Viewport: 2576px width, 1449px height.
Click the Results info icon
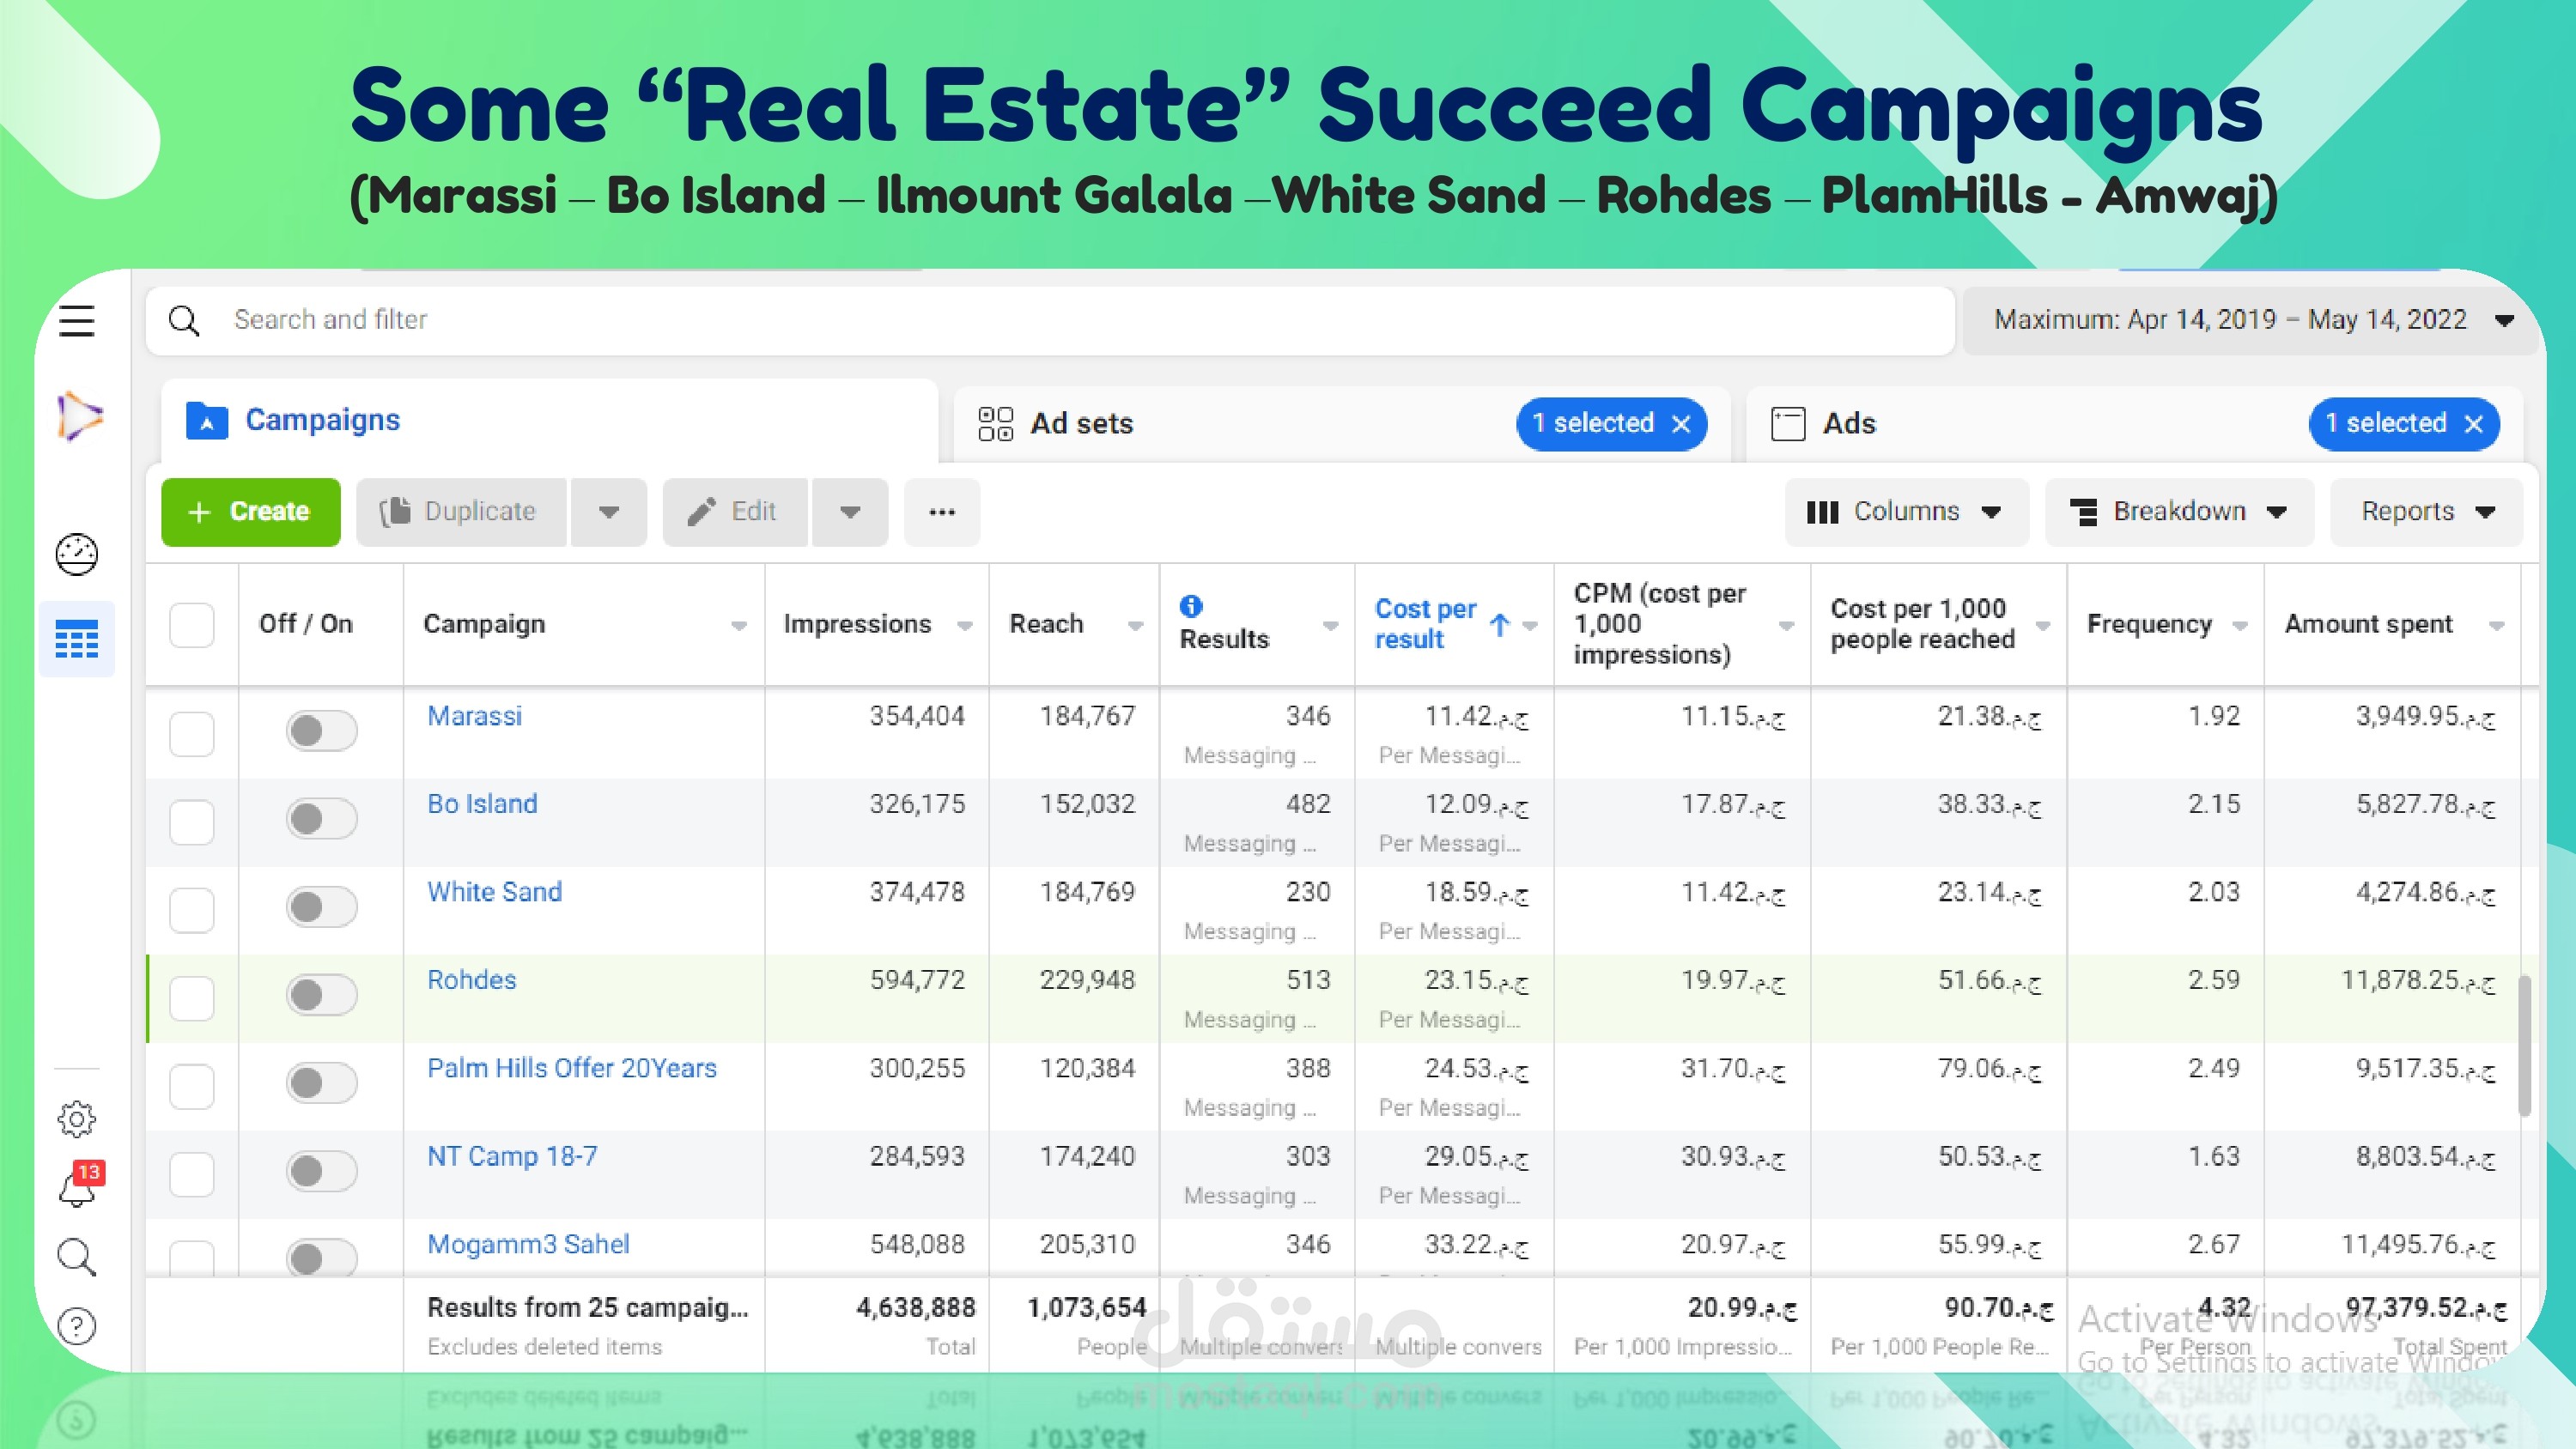pyautogui.click(x=1191, y=605)
